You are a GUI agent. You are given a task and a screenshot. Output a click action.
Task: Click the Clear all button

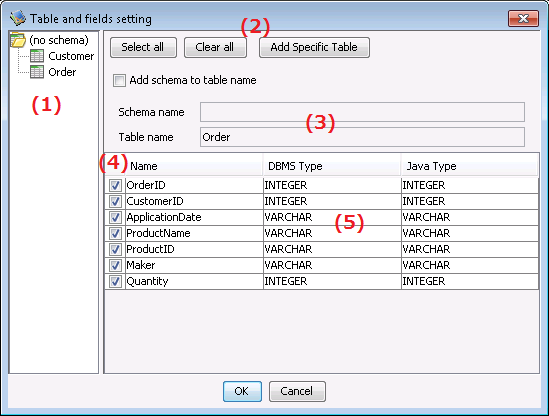click(215, 47)
